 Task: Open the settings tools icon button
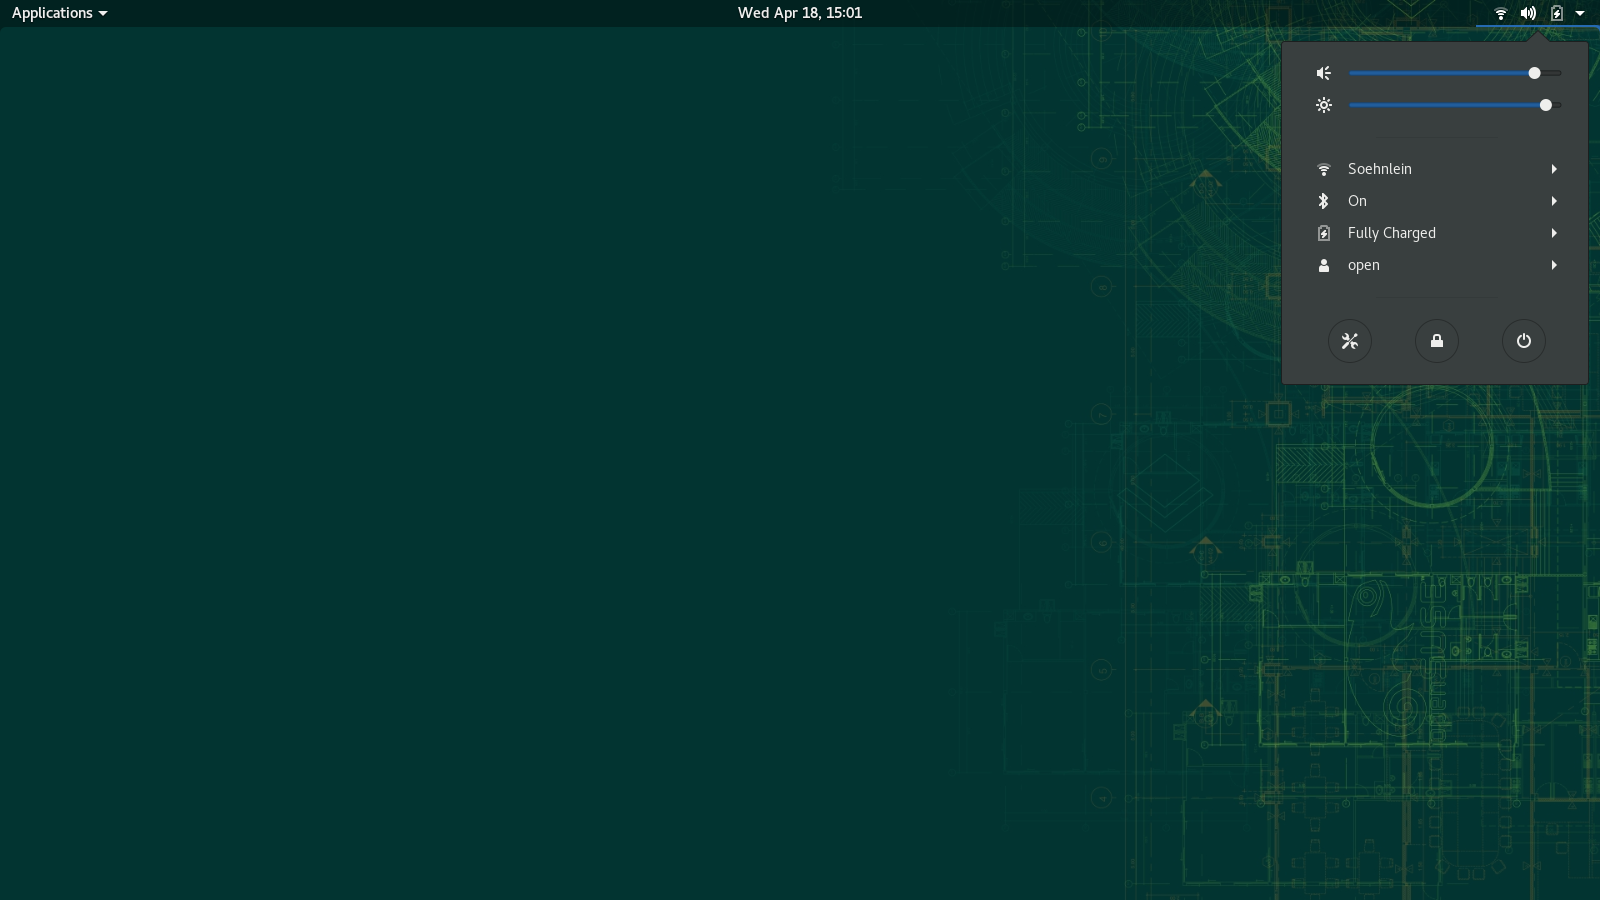pos(1349,341)
